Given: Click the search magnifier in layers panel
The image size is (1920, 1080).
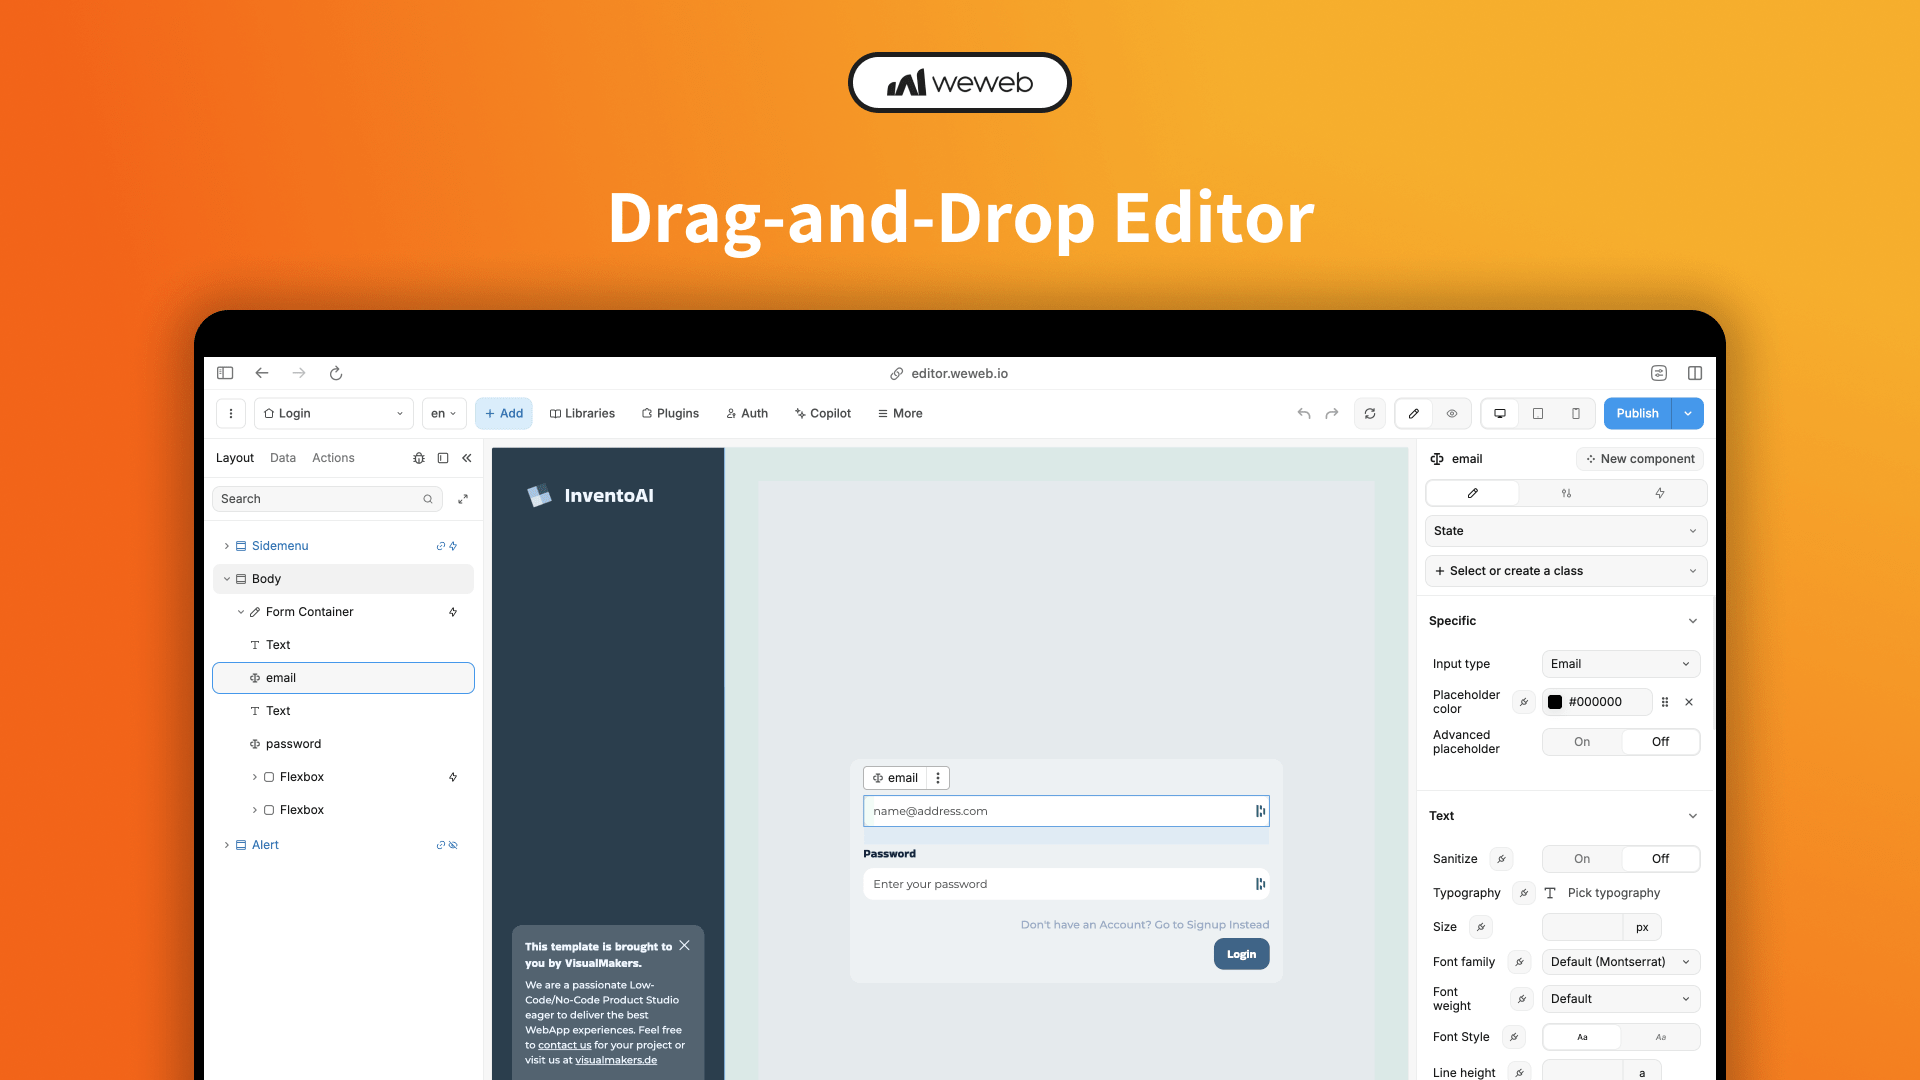Looking at the screenshot, I should (428, 499).
